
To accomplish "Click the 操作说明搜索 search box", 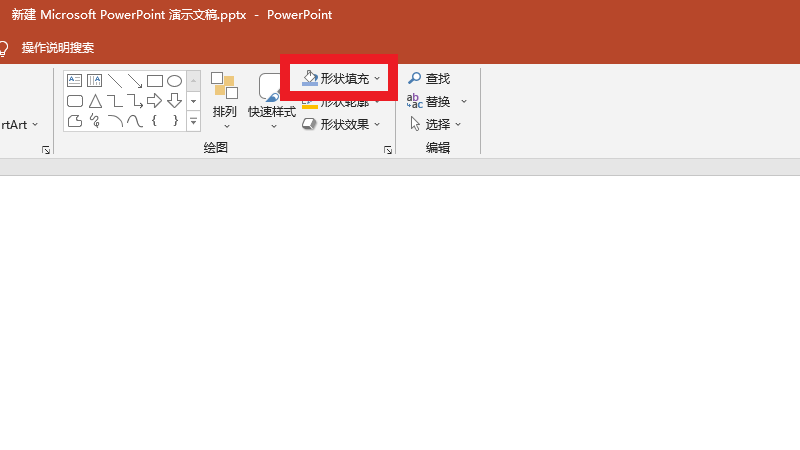I will (58, 48).
